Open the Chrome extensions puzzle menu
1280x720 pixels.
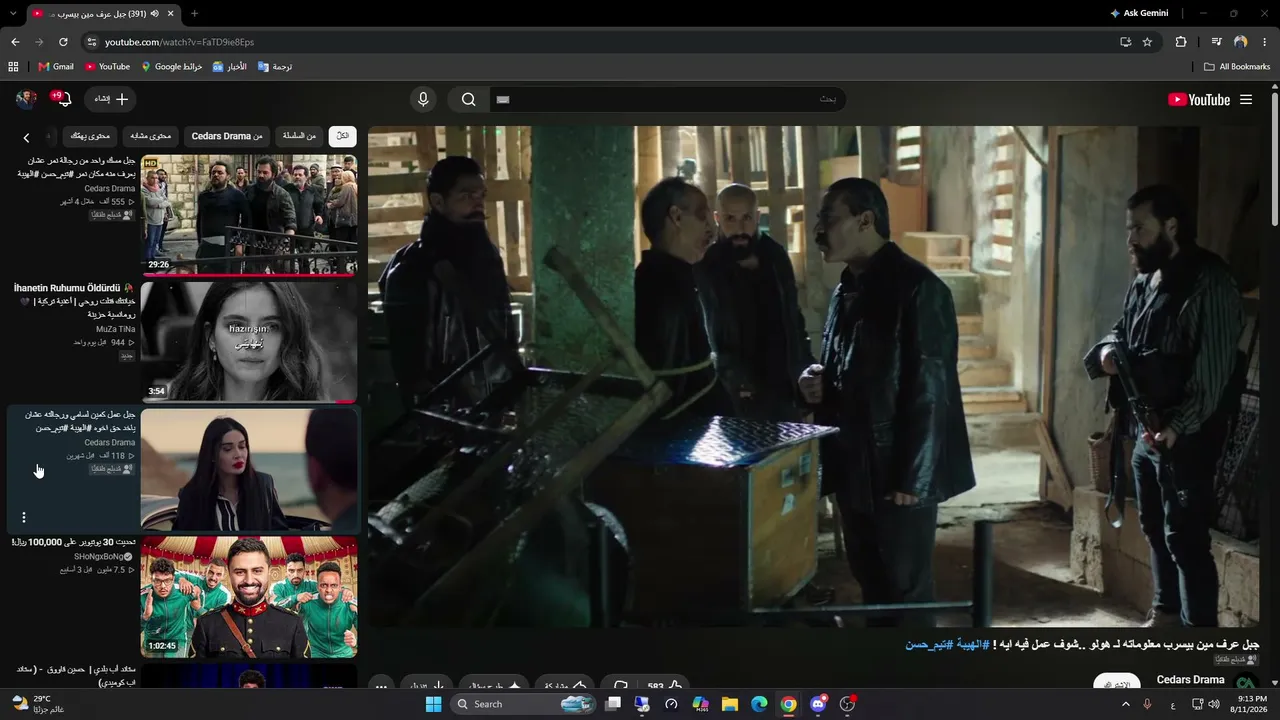click(1181, 42)
